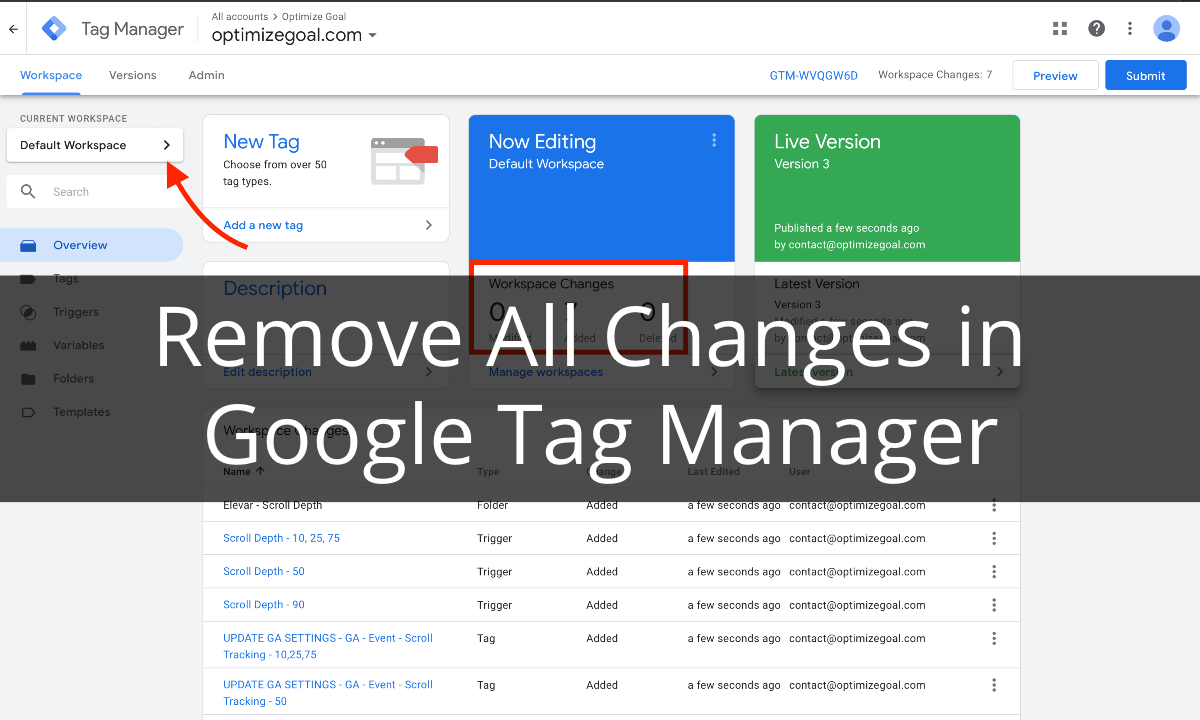Click the Submit button

[1145, 75]
